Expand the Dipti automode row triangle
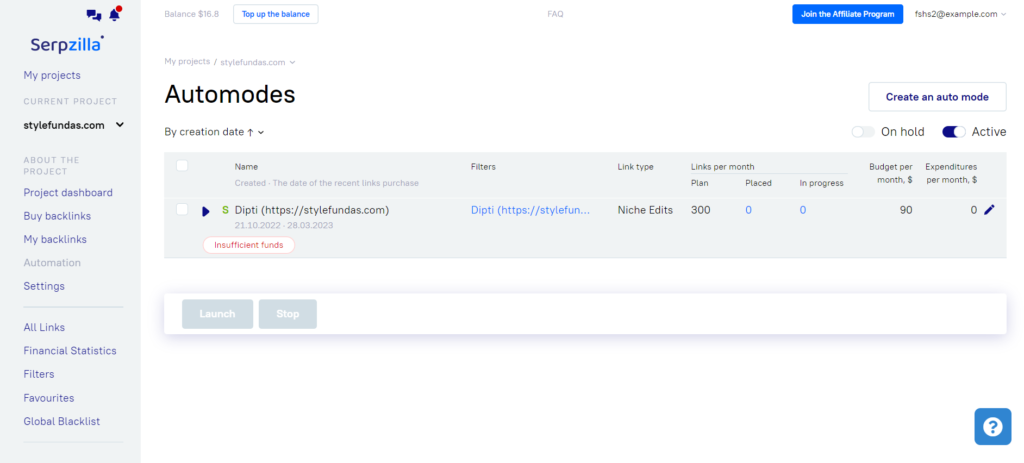Viewport: 1024px width, 463px height. (x=206, y=211)
